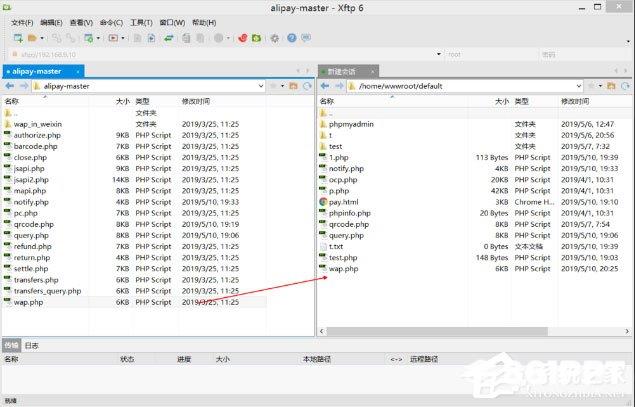Go forward in the remote /home/wwwroot/default pane
Screen dimensions: 635x407
click(339, 86)
